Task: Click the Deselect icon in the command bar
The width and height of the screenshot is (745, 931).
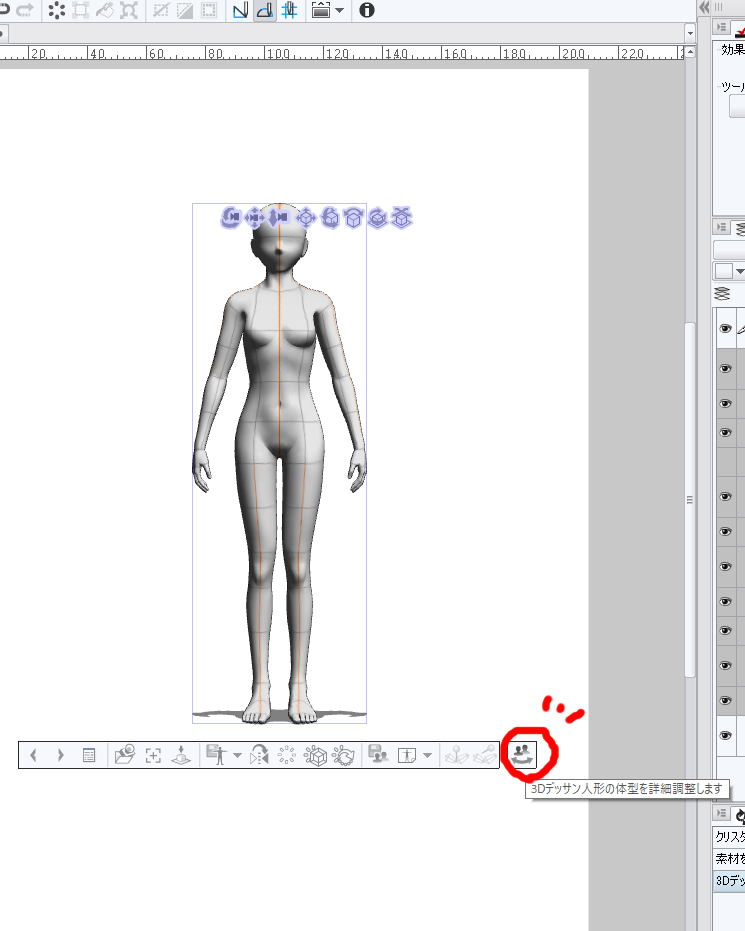Action: pyautogui.click(x=160, y=10)
